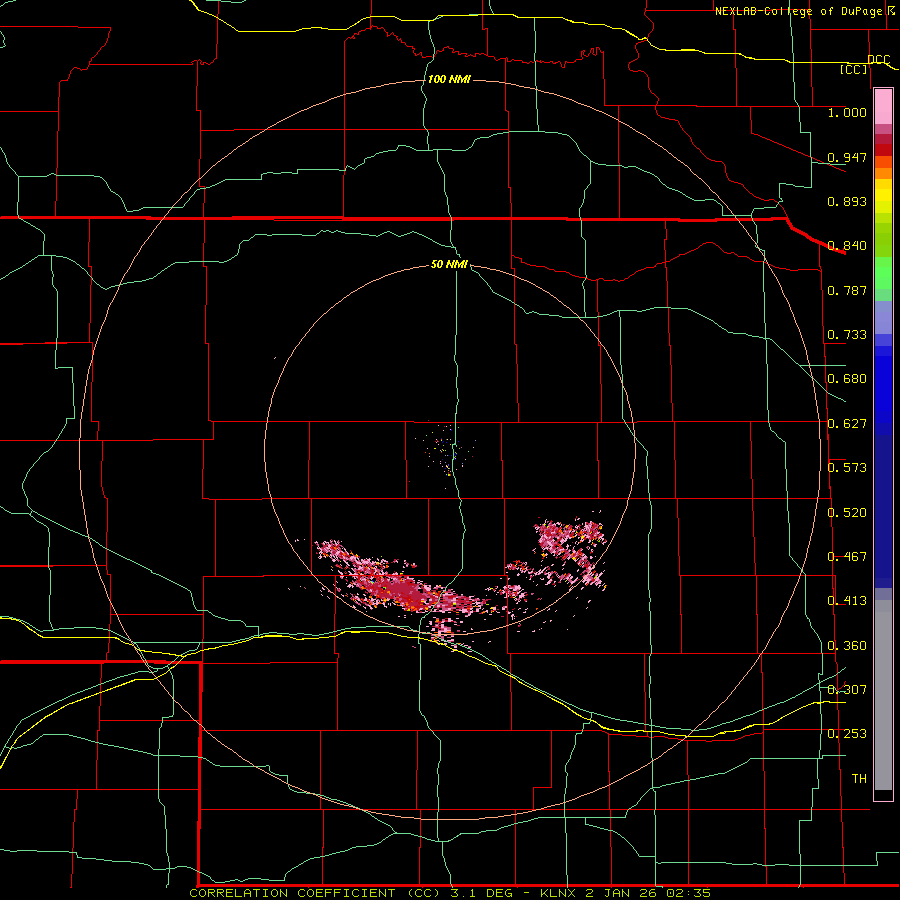
Task: Click the 0.520 color scale value
Action: coord(847,513)
